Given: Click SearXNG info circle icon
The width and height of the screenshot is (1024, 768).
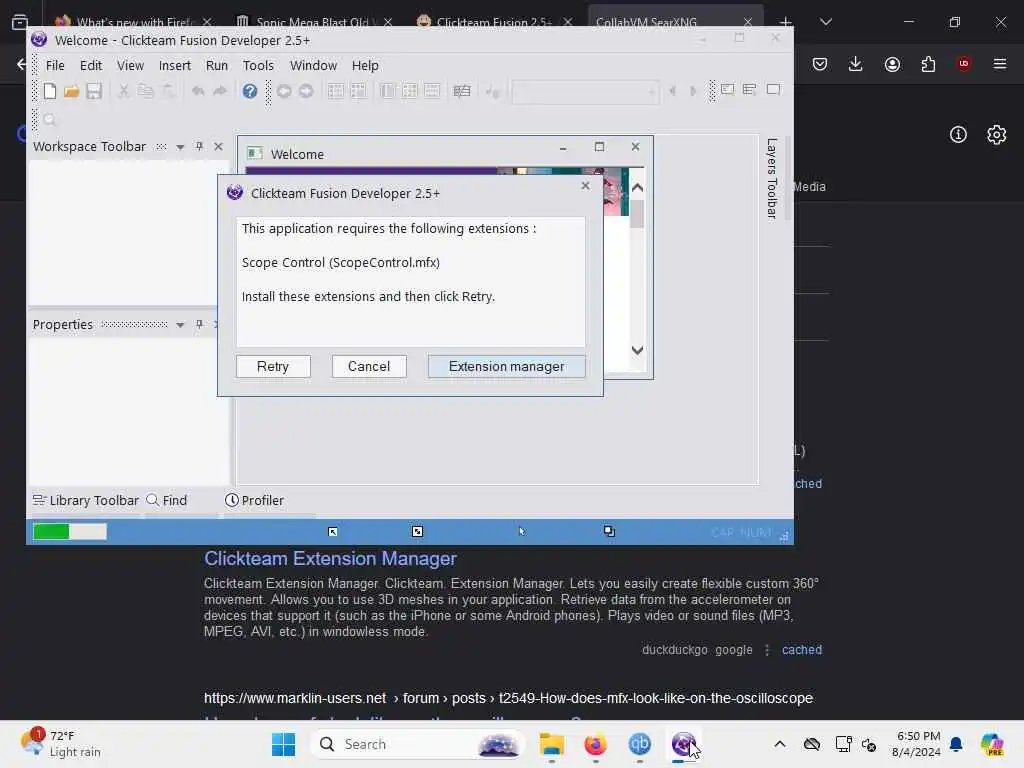Looking at the screenshot, I should point(958,135).
